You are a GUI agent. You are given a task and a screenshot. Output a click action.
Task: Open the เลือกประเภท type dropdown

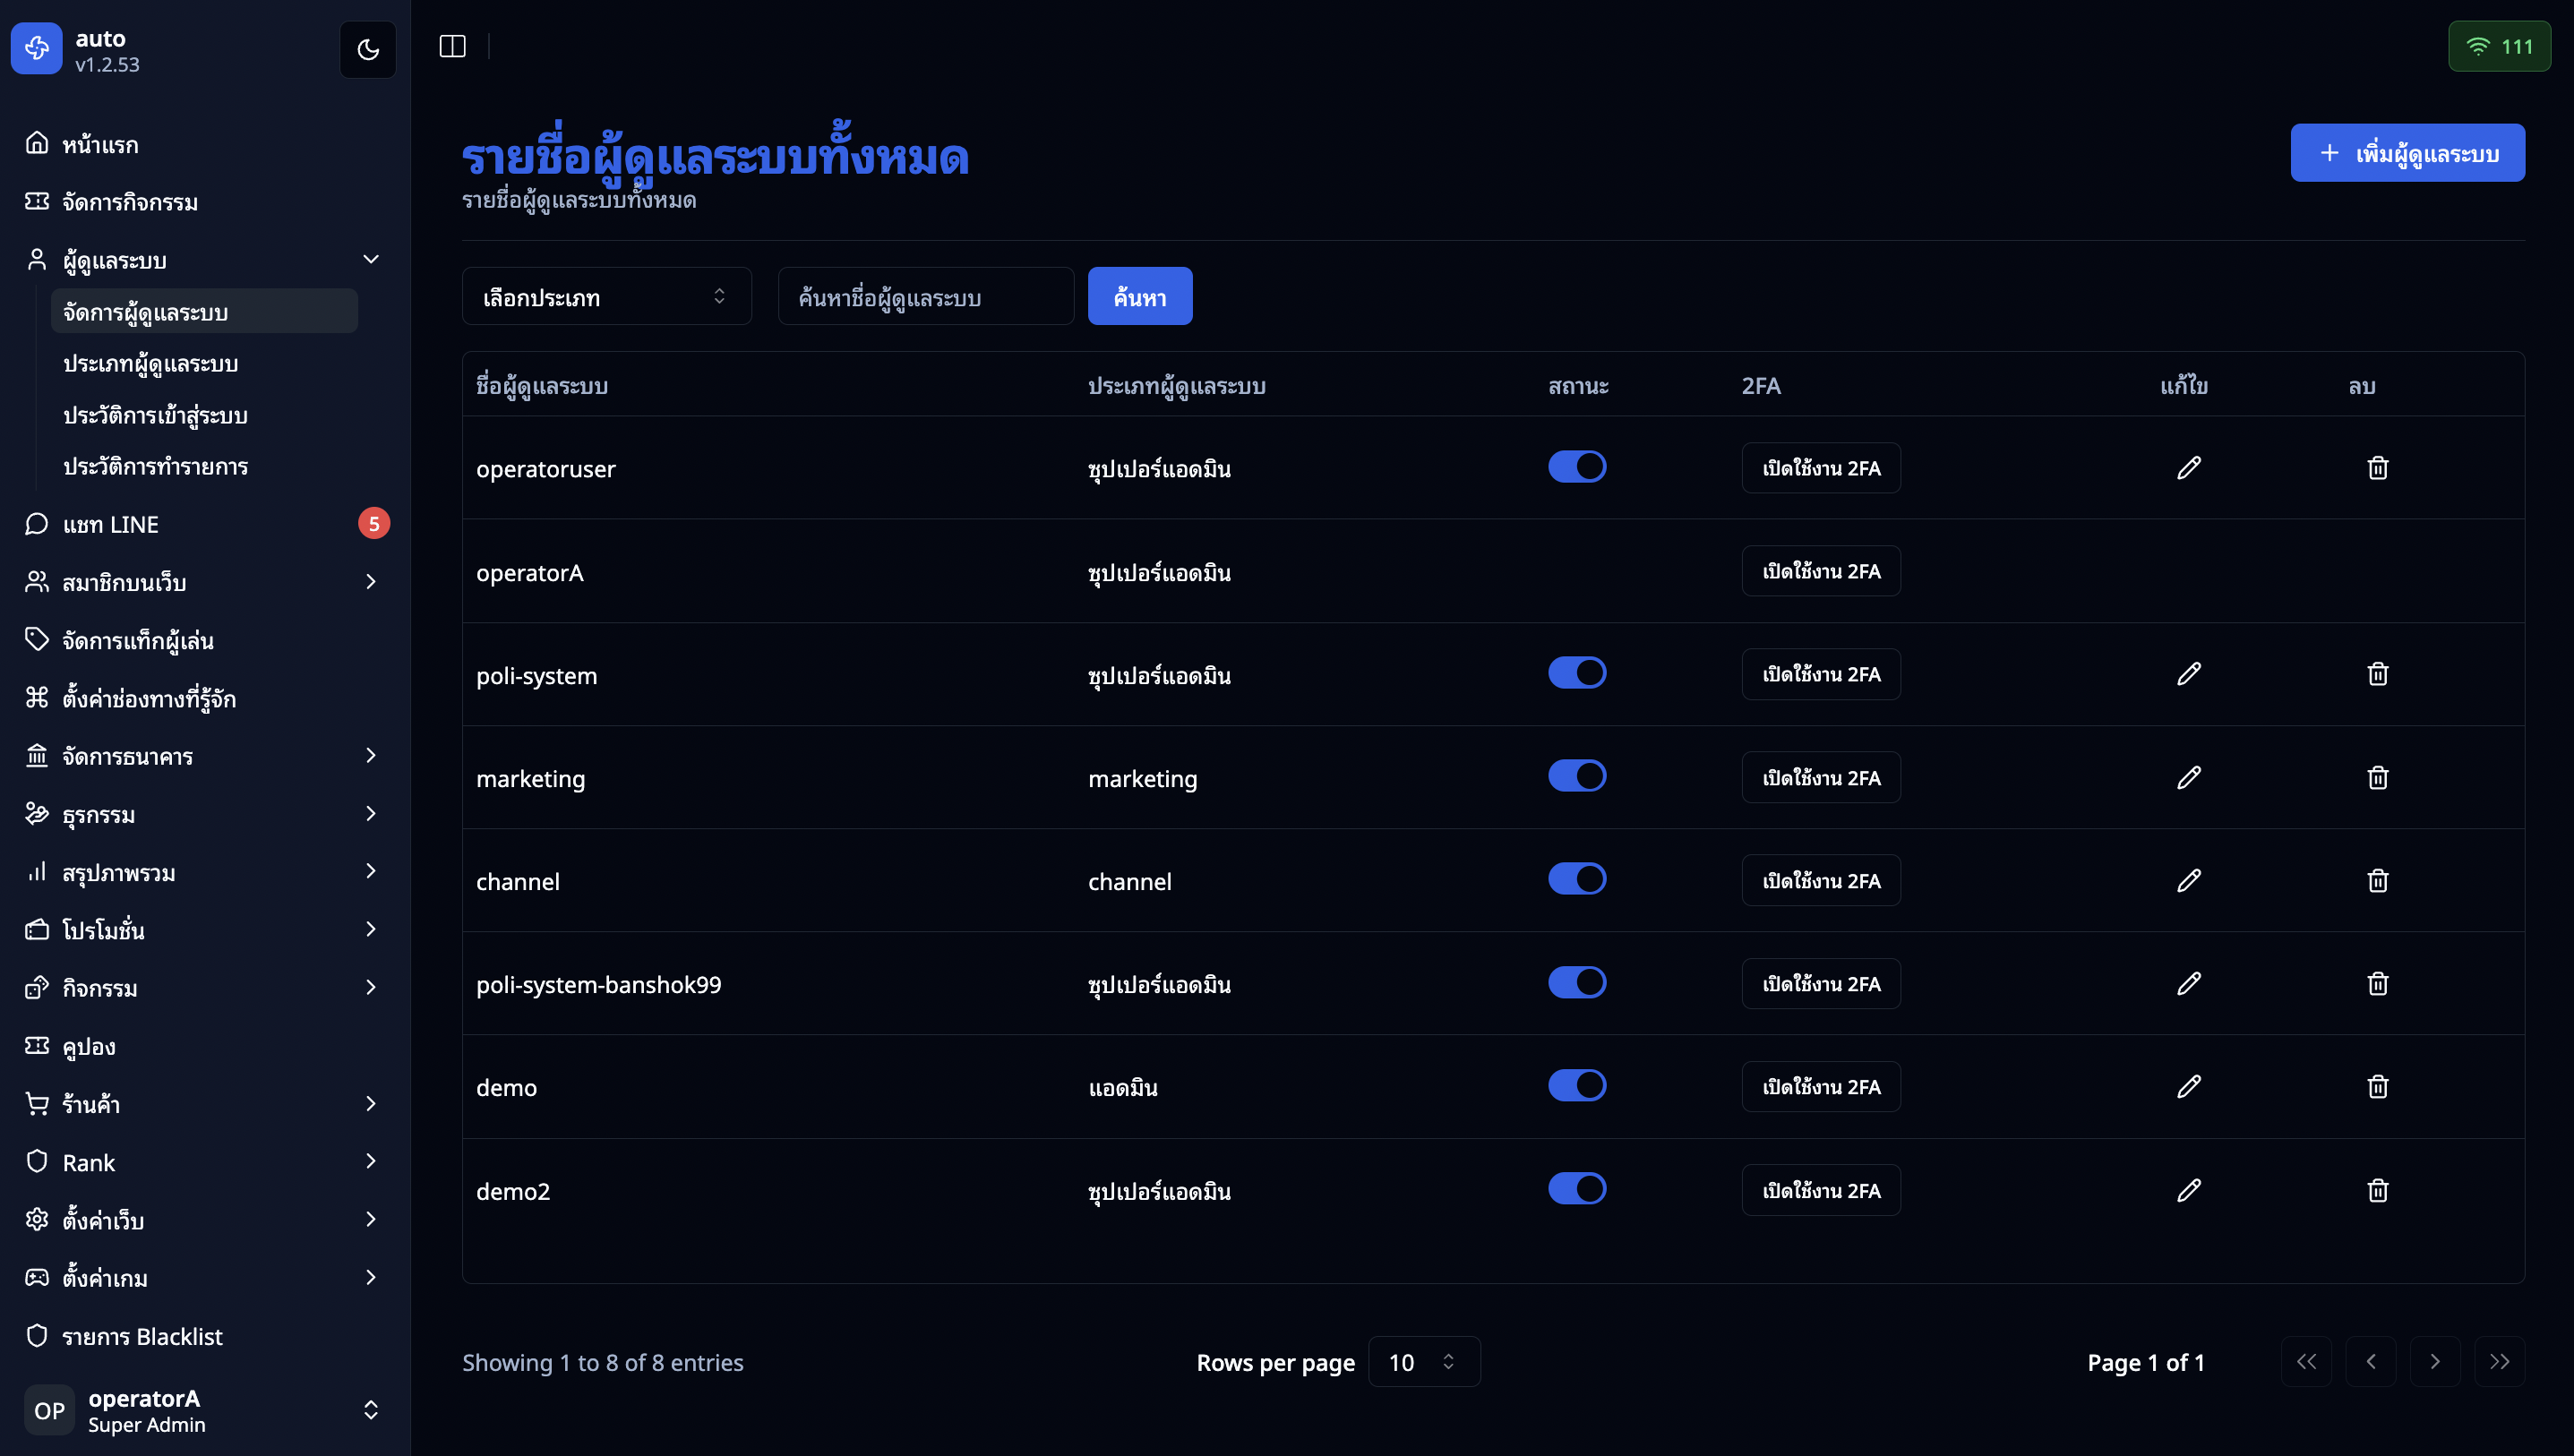pyautogui.click(x=606, y=297)
